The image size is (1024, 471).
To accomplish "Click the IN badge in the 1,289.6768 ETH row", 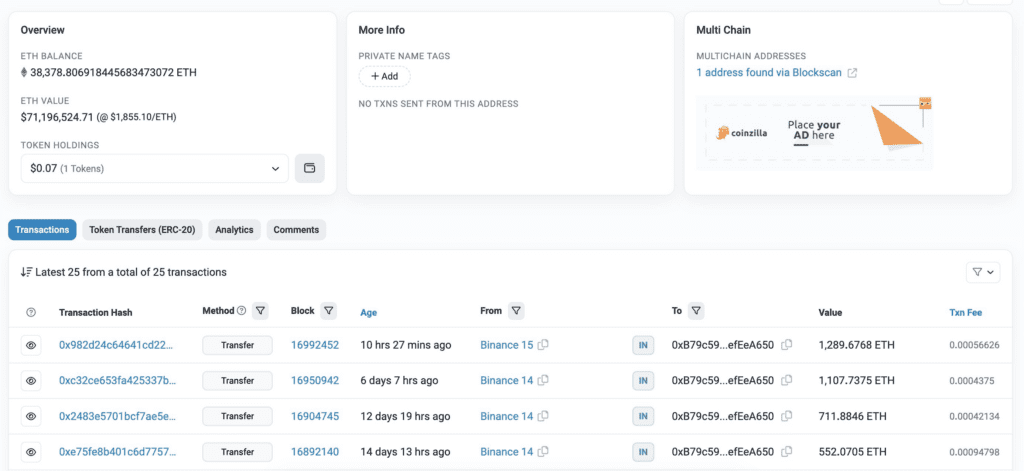I will coord(643,345).
